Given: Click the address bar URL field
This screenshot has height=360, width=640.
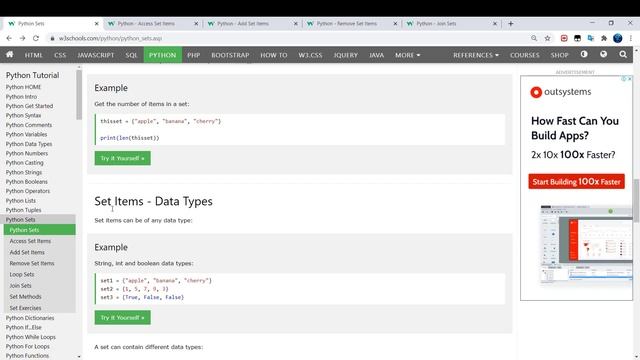Looking at the screenshot, I should pyautogui.click(x=286, y=38).
